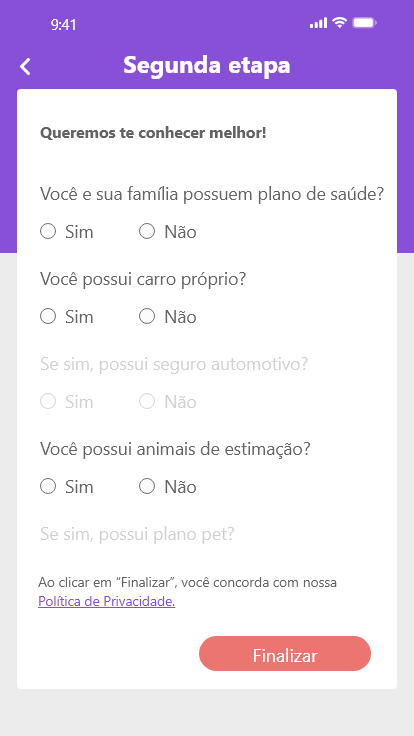Tap the battery indicator icon
The image size is (414, 736).
(364, 23)
